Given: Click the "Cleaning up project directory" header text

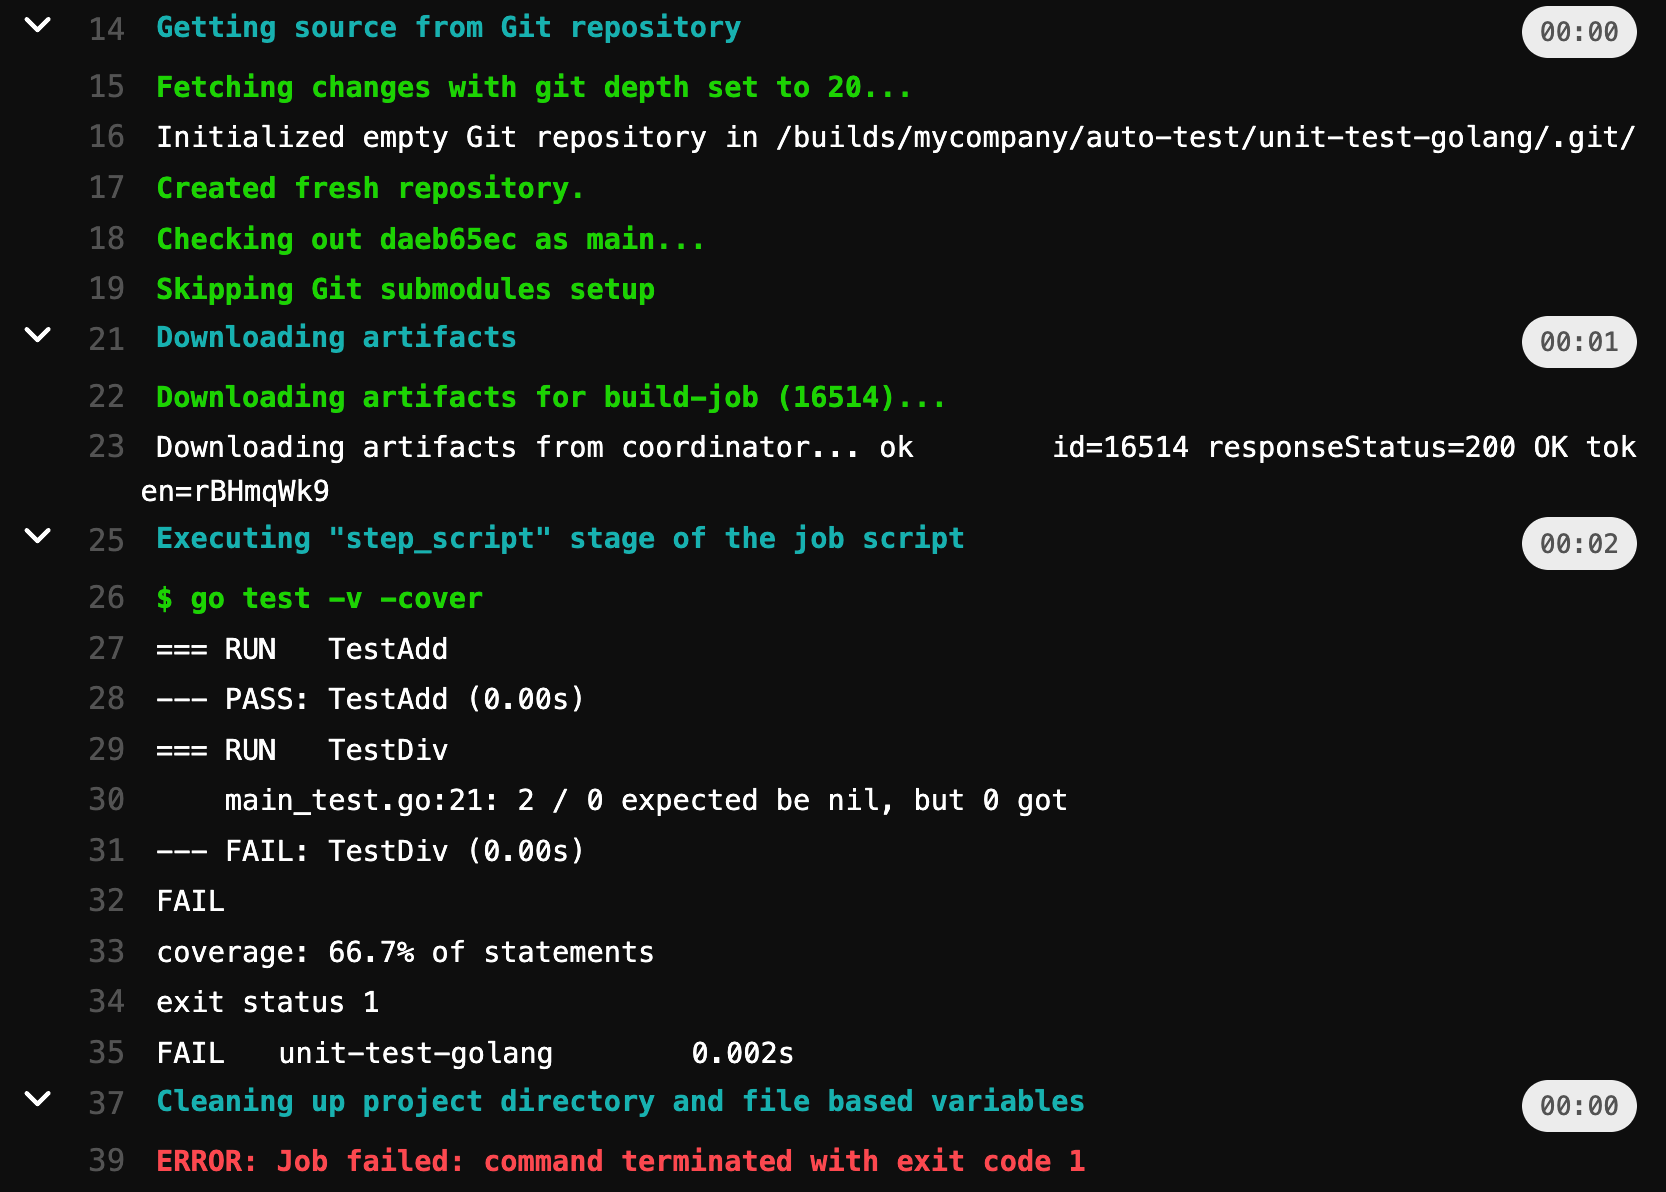Looking at the screenshot, I should coord(620,1102).
